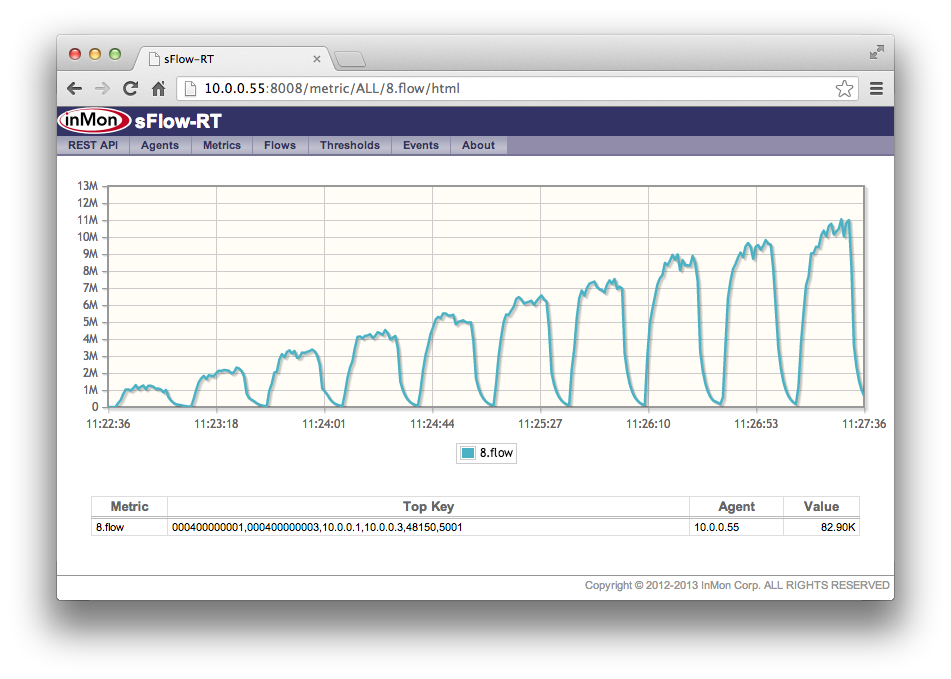This screenshot has width=951, height=679.
Task: Toggle the 8.flow series in the legend
Action: click(x=485, y=452)
